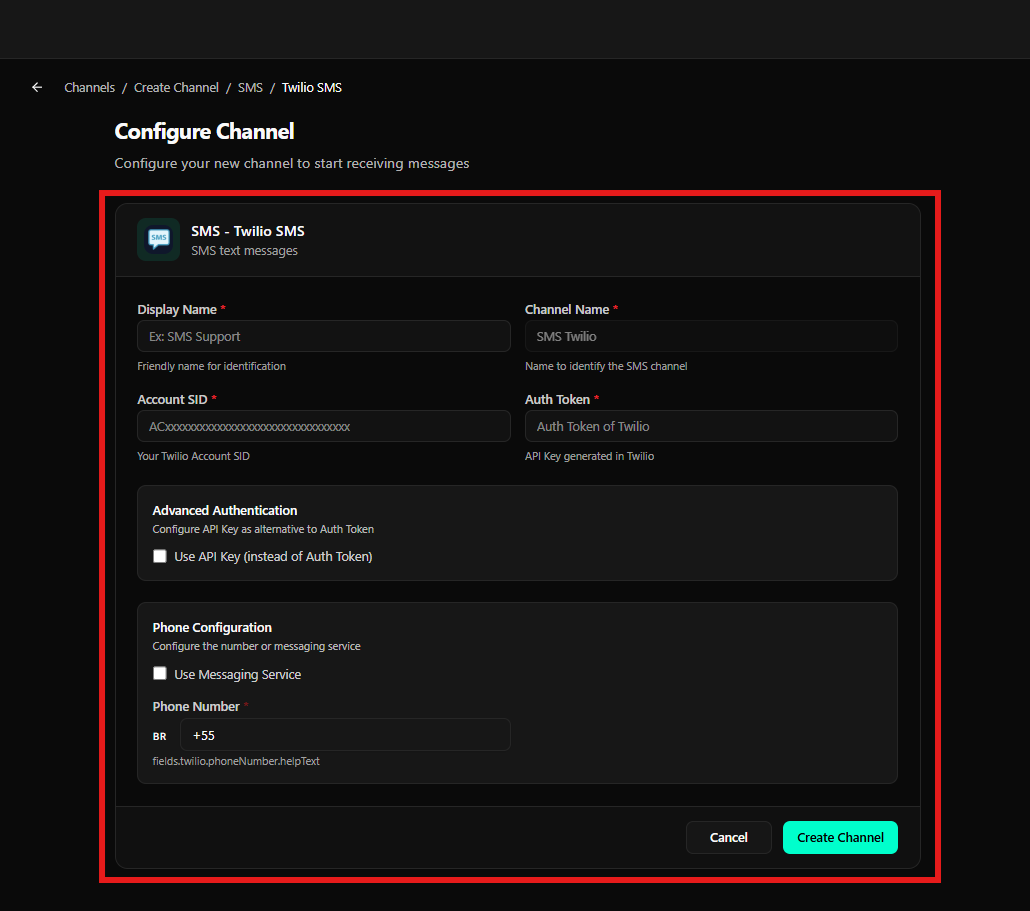Open the Channels breadcrumb link
Image resolution: width=1030 pixels, height=911 pixels.
[89, 87]
